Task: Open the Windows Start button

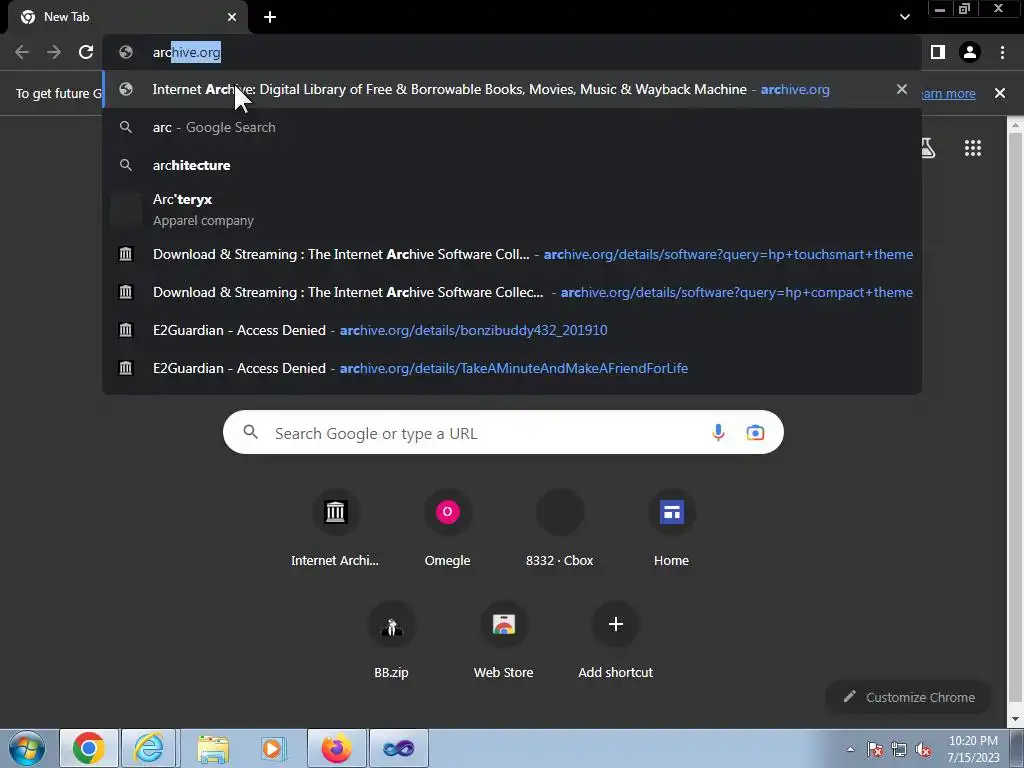Action: coord(27,748)
